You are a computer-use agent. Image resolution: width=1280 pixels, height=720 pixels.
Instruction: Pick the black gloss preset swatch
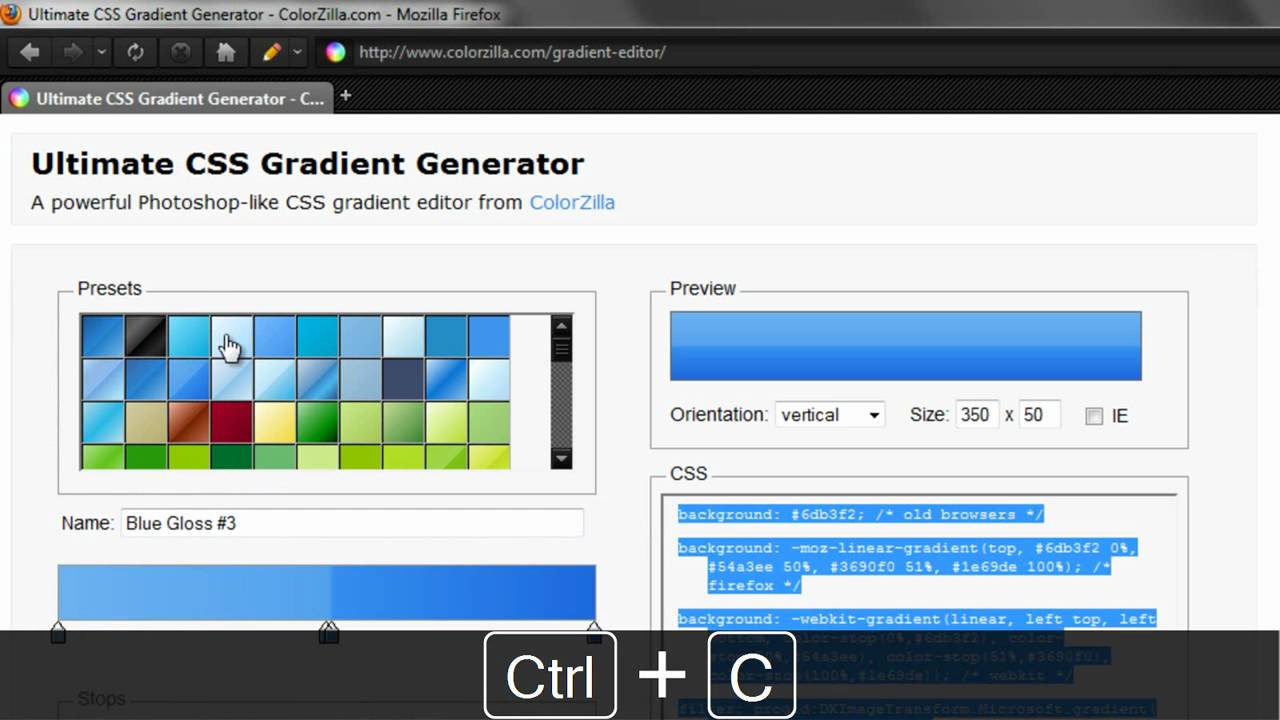tap(145, 336)
